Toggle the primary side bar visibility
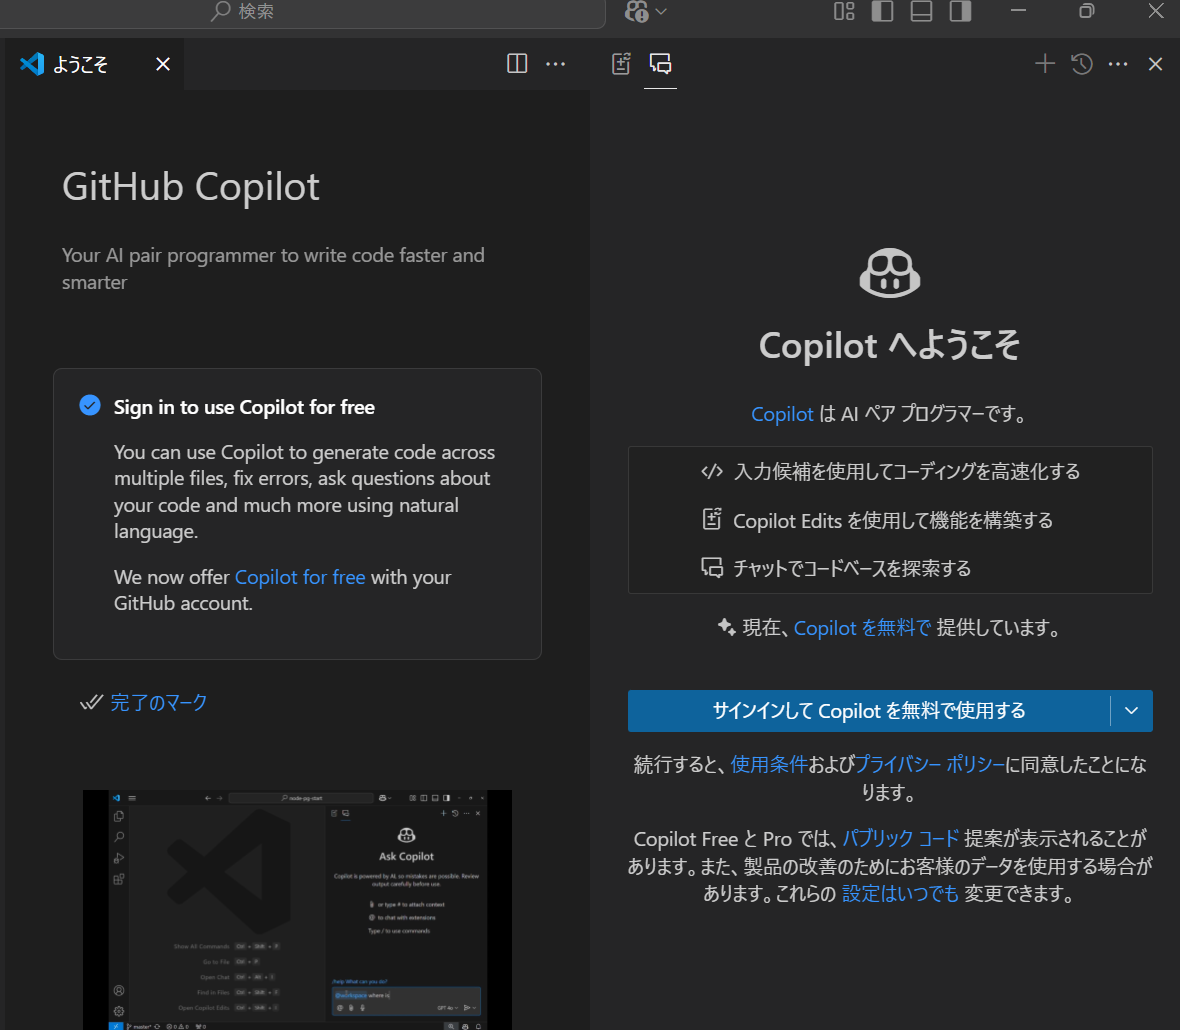The width and height of the screenshot is (1180, 1030). (882, 12)
